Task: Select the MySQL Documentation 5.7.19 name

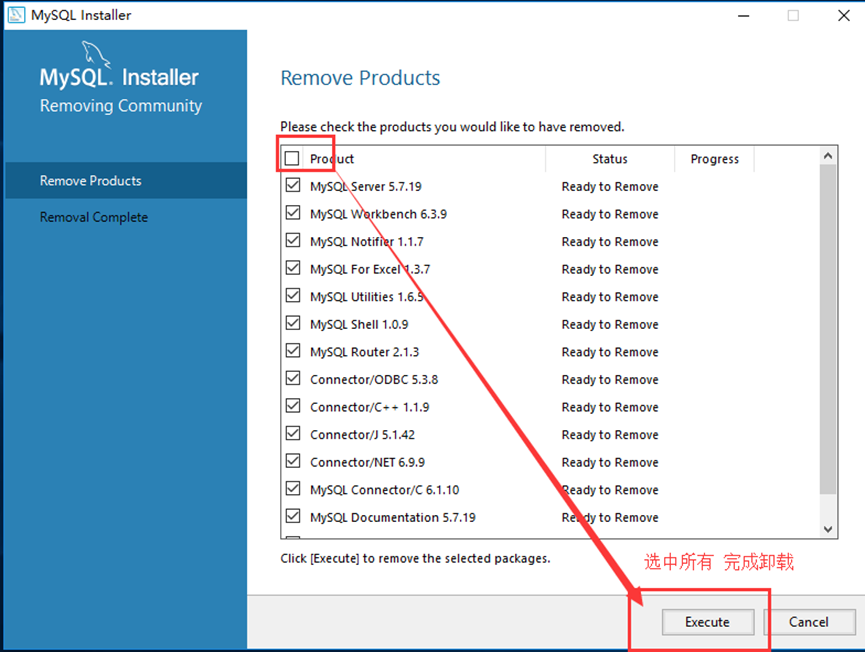Action: click(x=393, y=518)
